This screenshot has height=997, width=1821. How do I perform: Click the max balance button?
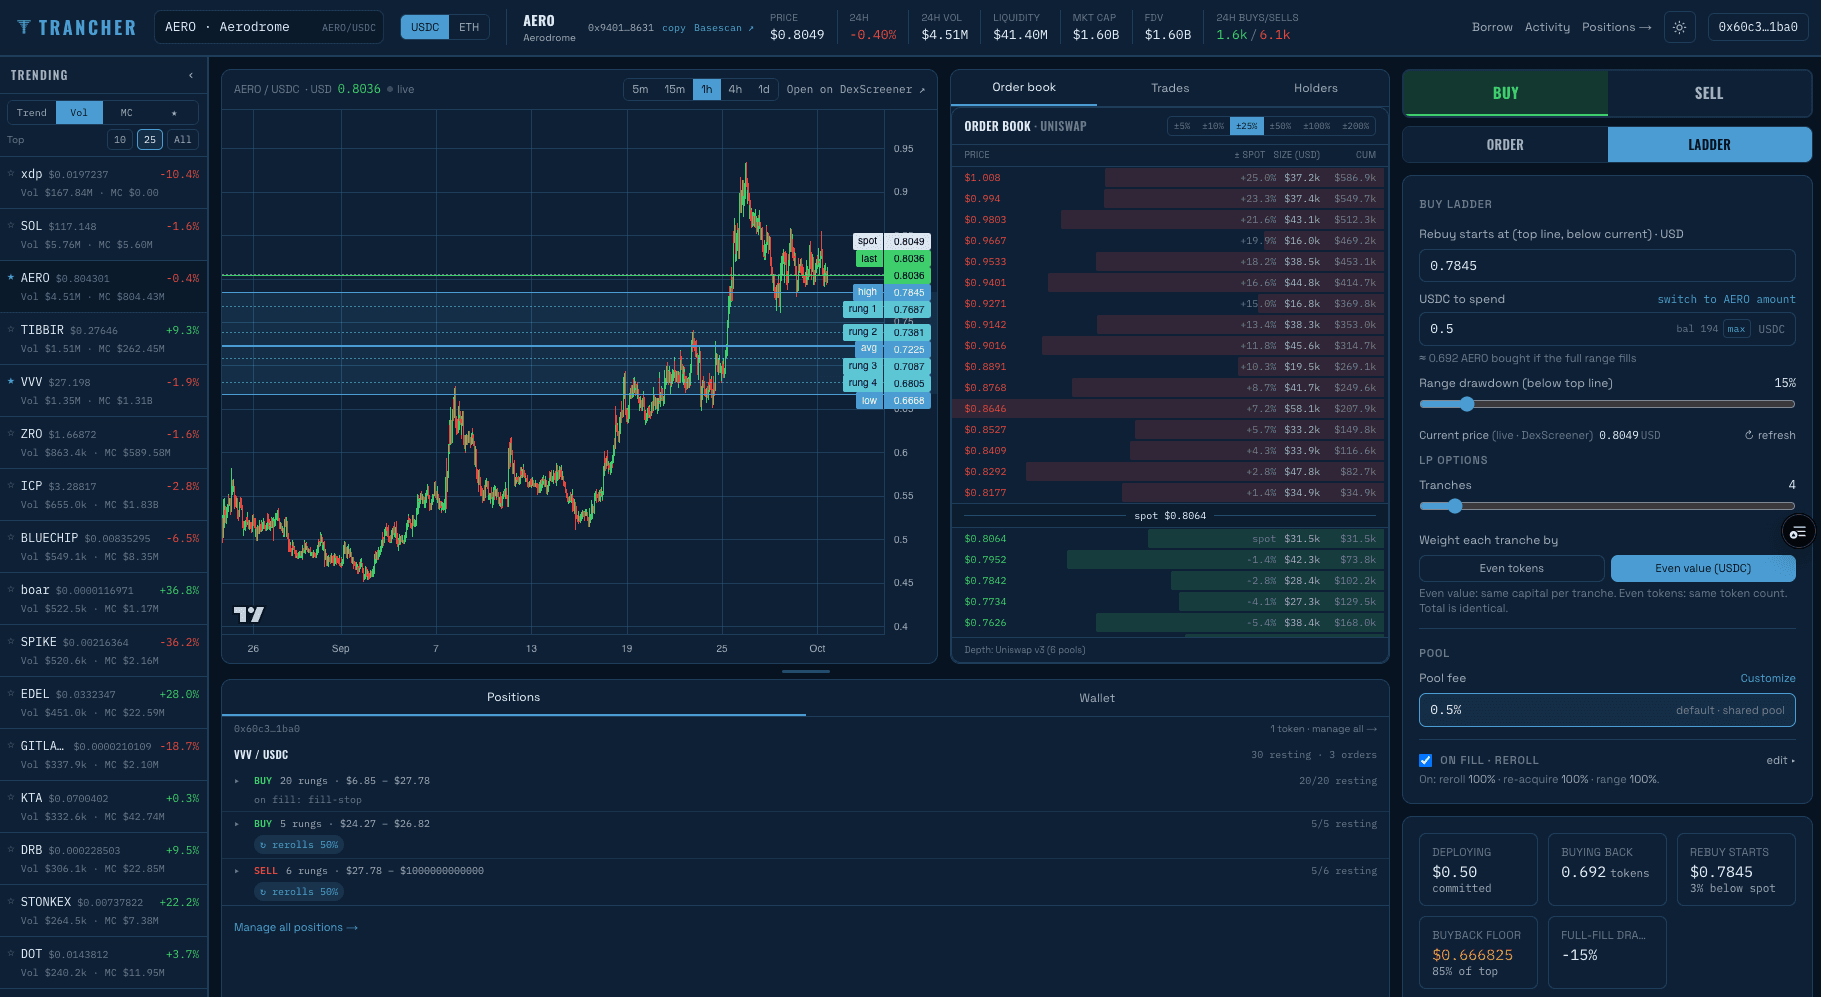tap(1736, 329)
